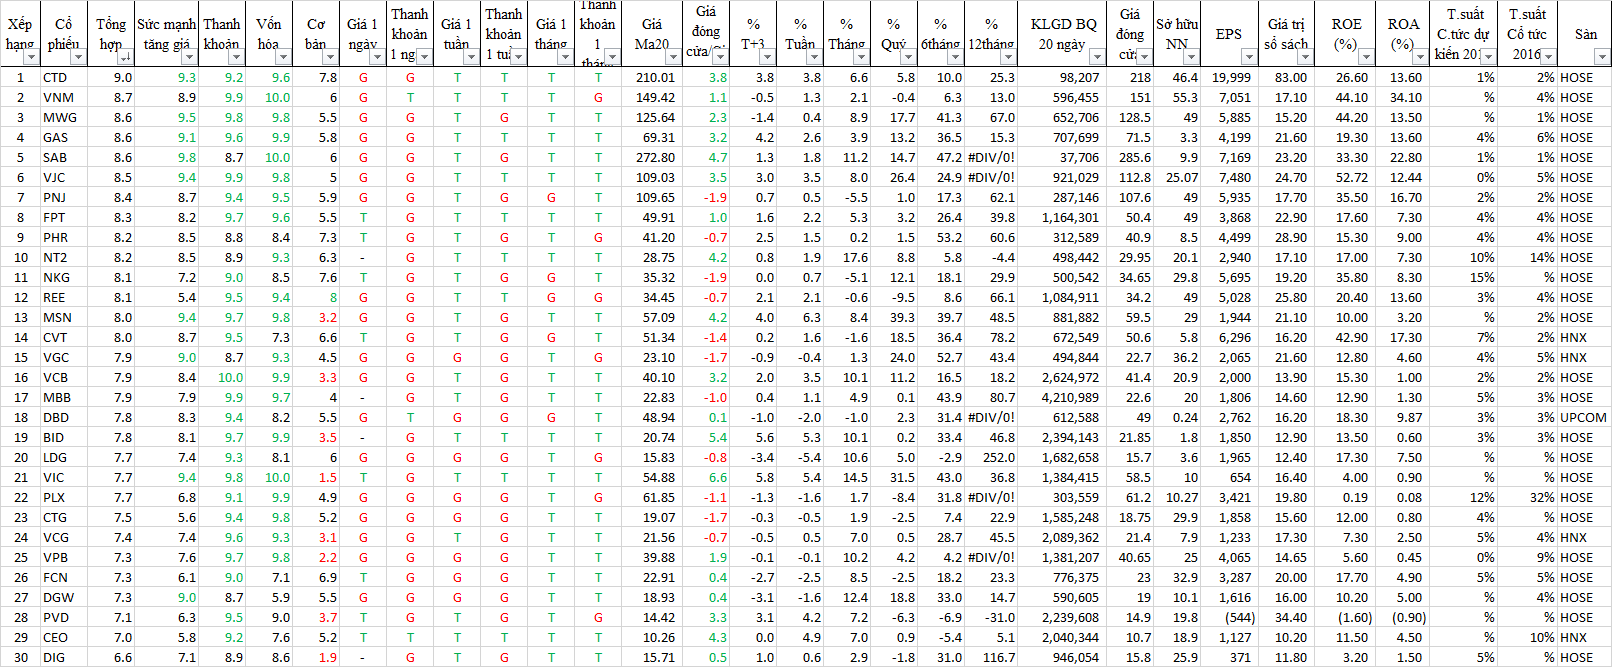Screen dimensions: 1612x667
Task: Open the Cơ bản column filter dropdown
Action: click(330, 57)
